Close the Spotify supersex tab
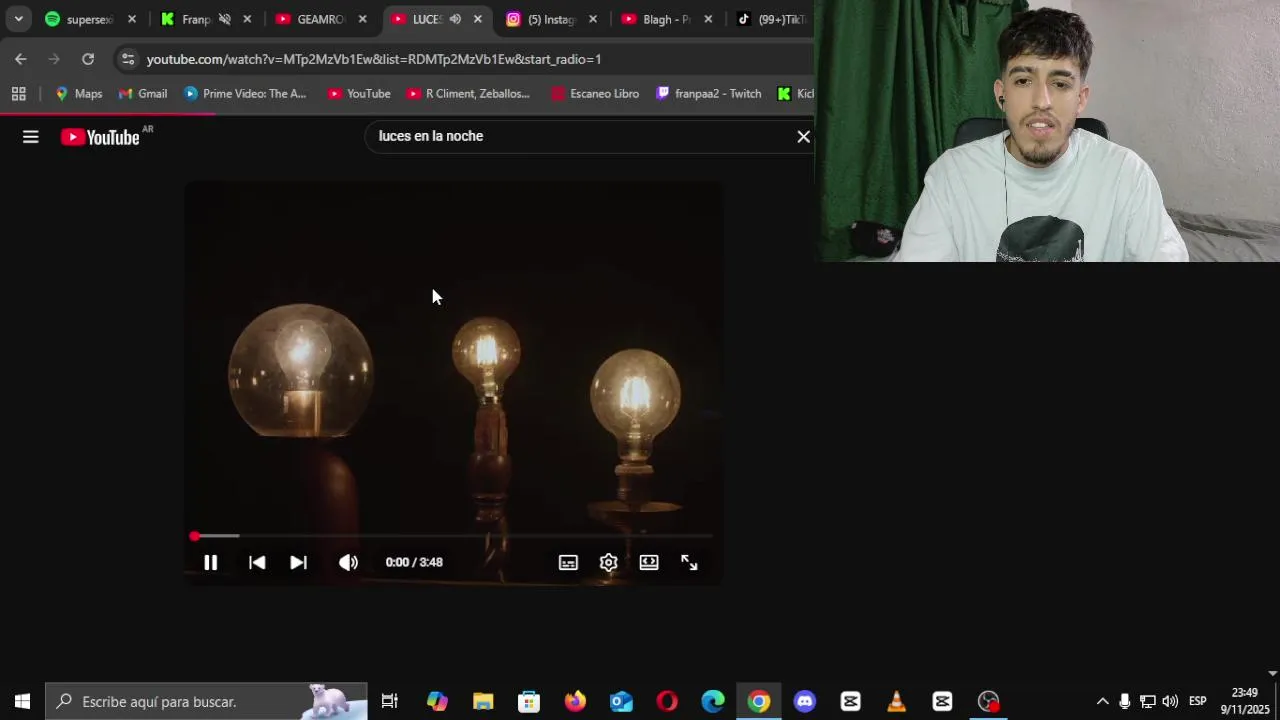 tap(131, 19)
